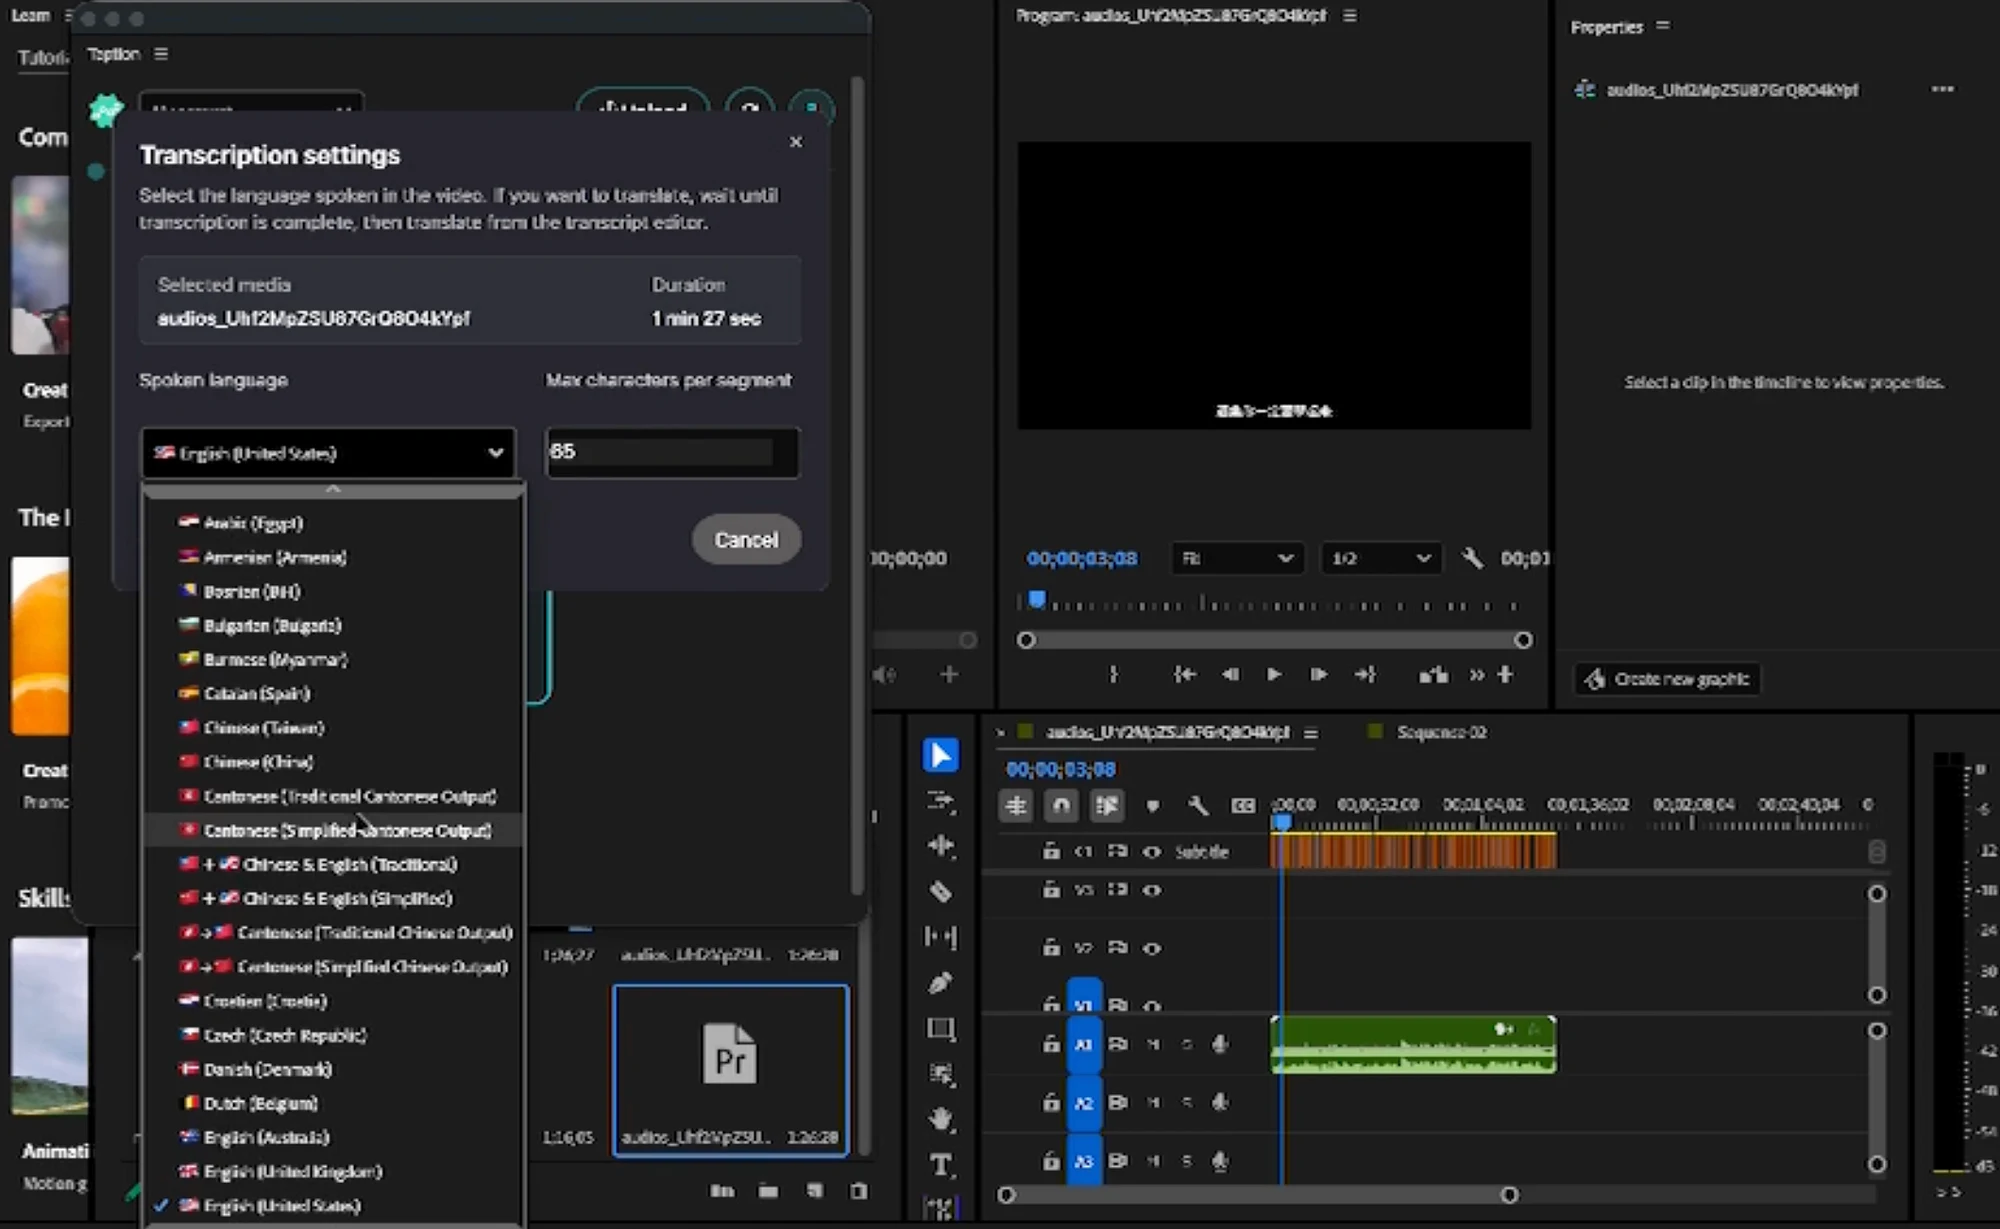2000x1229 pixels.
Task: Open Properties panel hamburger menu
Action: pos(1663,26)
